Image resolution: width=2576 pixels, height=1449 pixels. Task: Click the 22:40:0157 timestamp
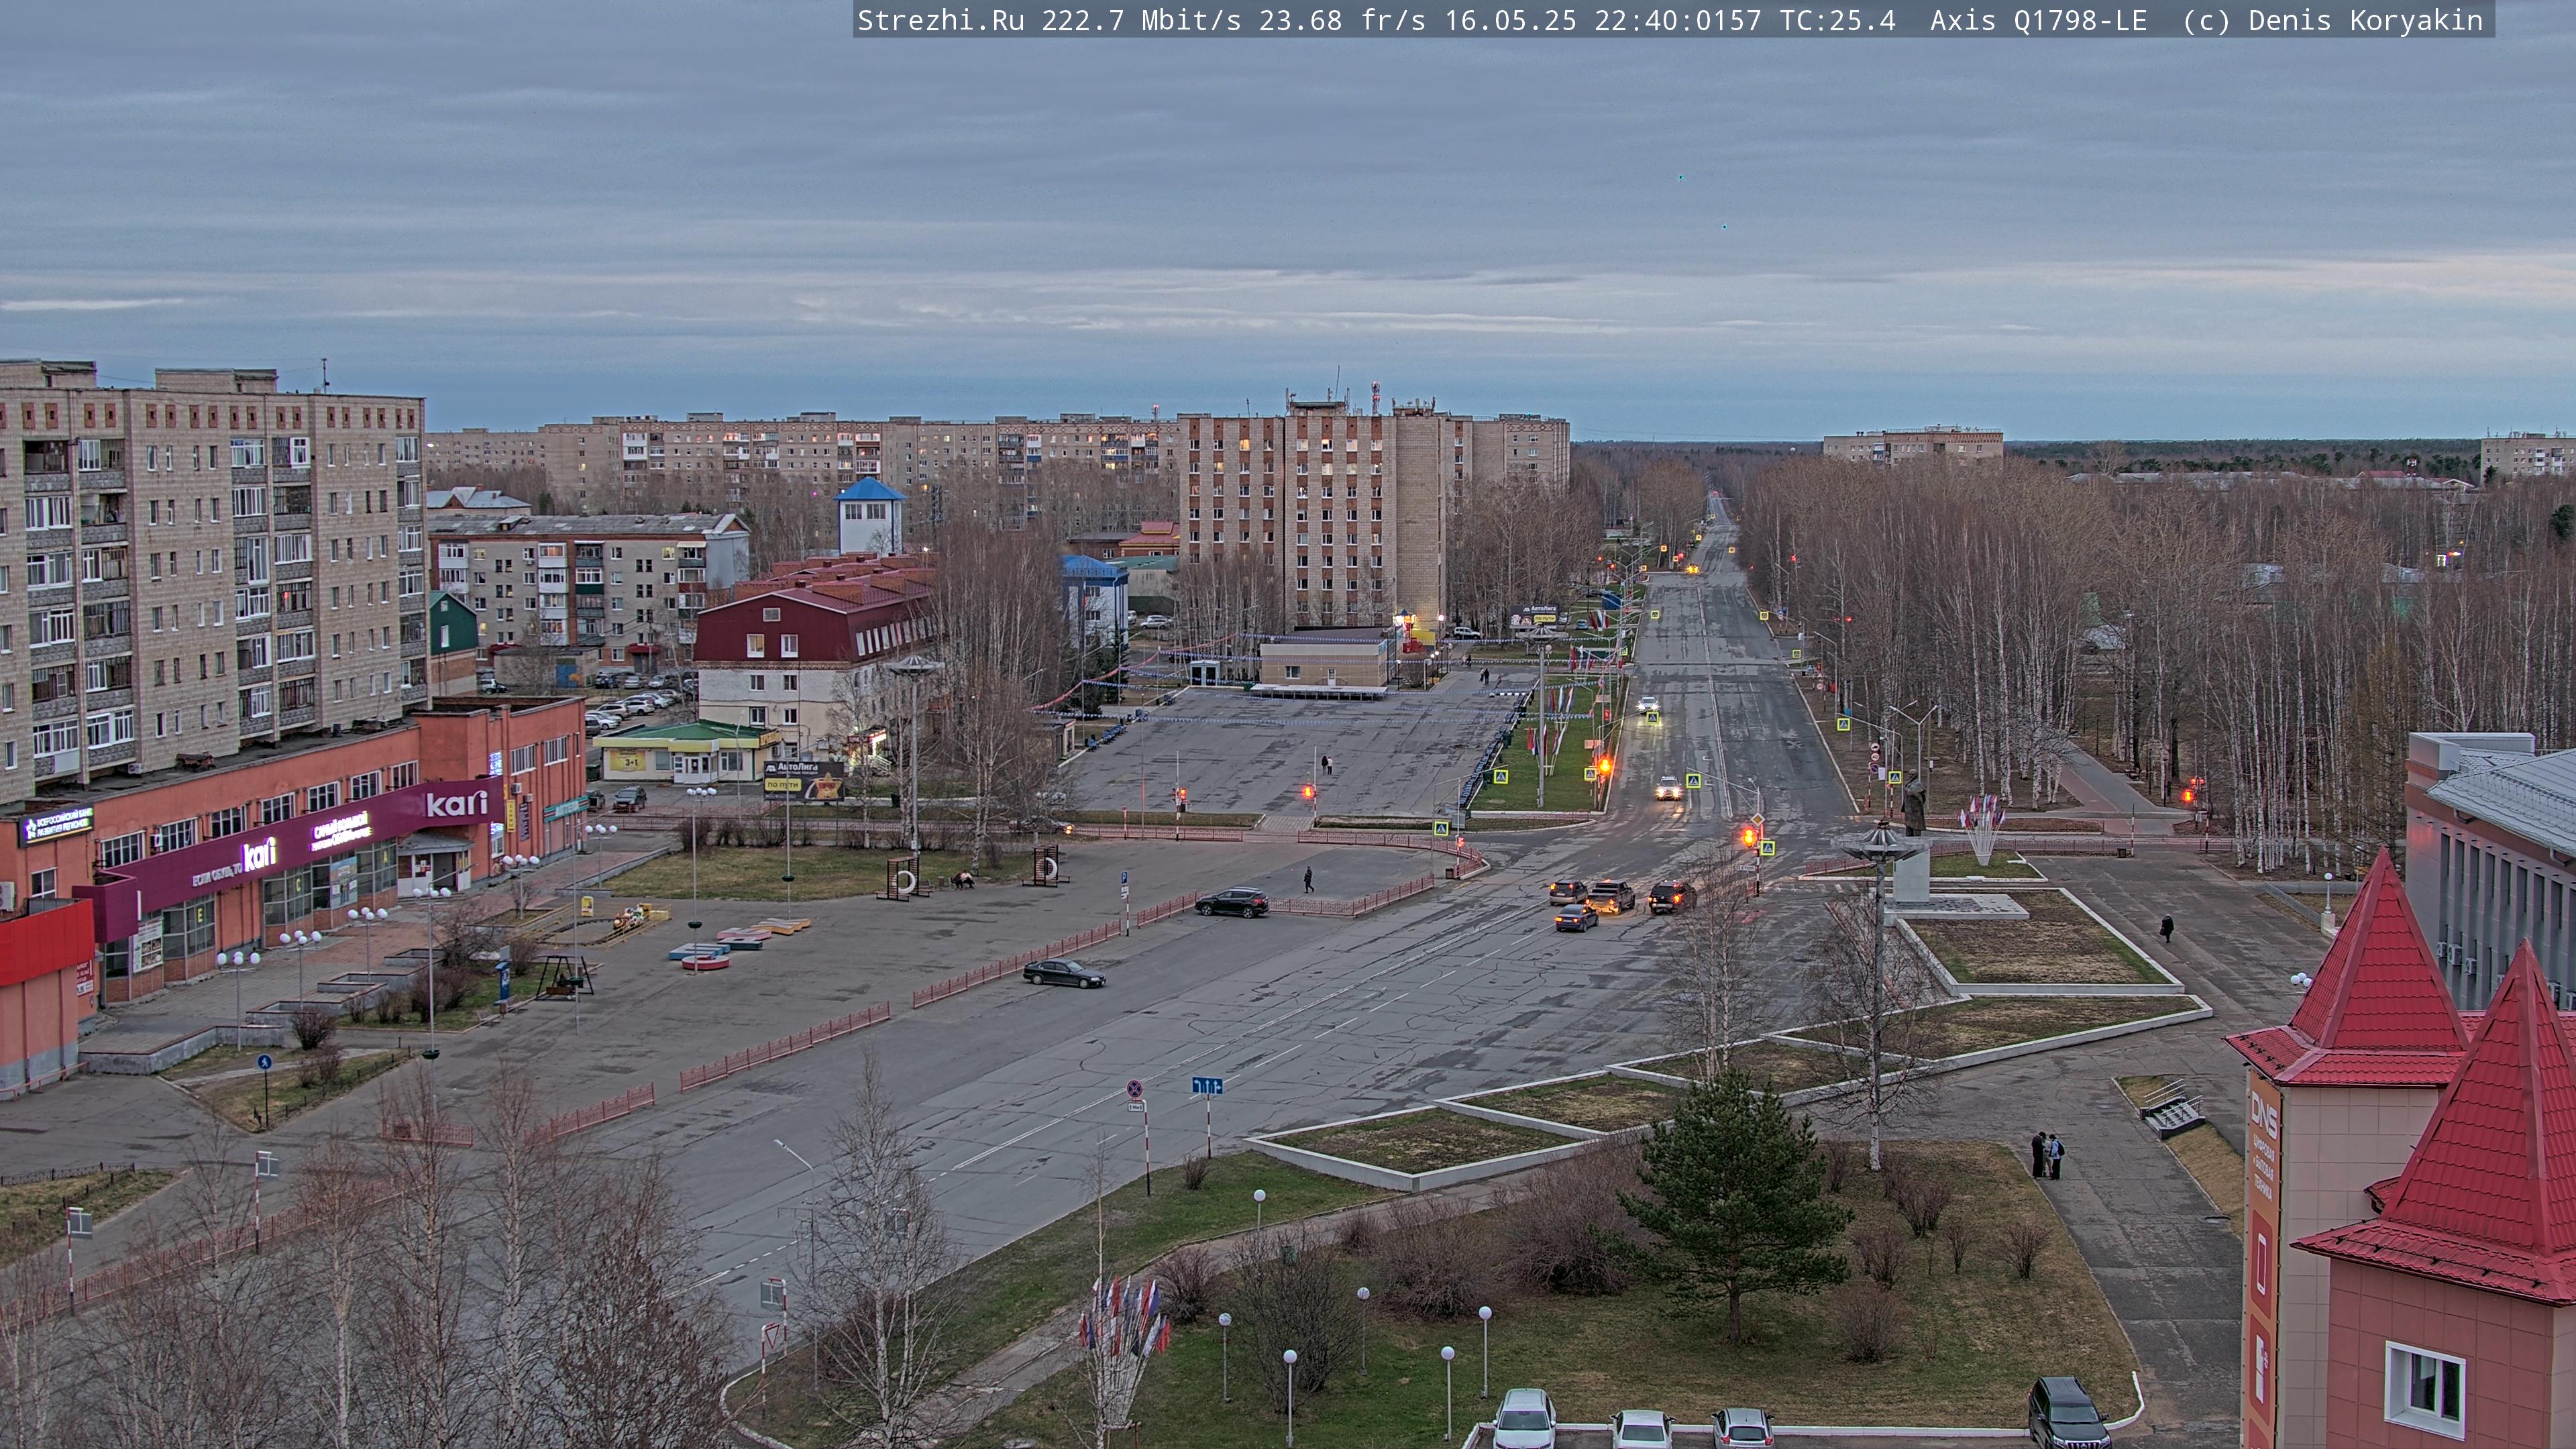pyautogui.click(x=1677, y=20)
